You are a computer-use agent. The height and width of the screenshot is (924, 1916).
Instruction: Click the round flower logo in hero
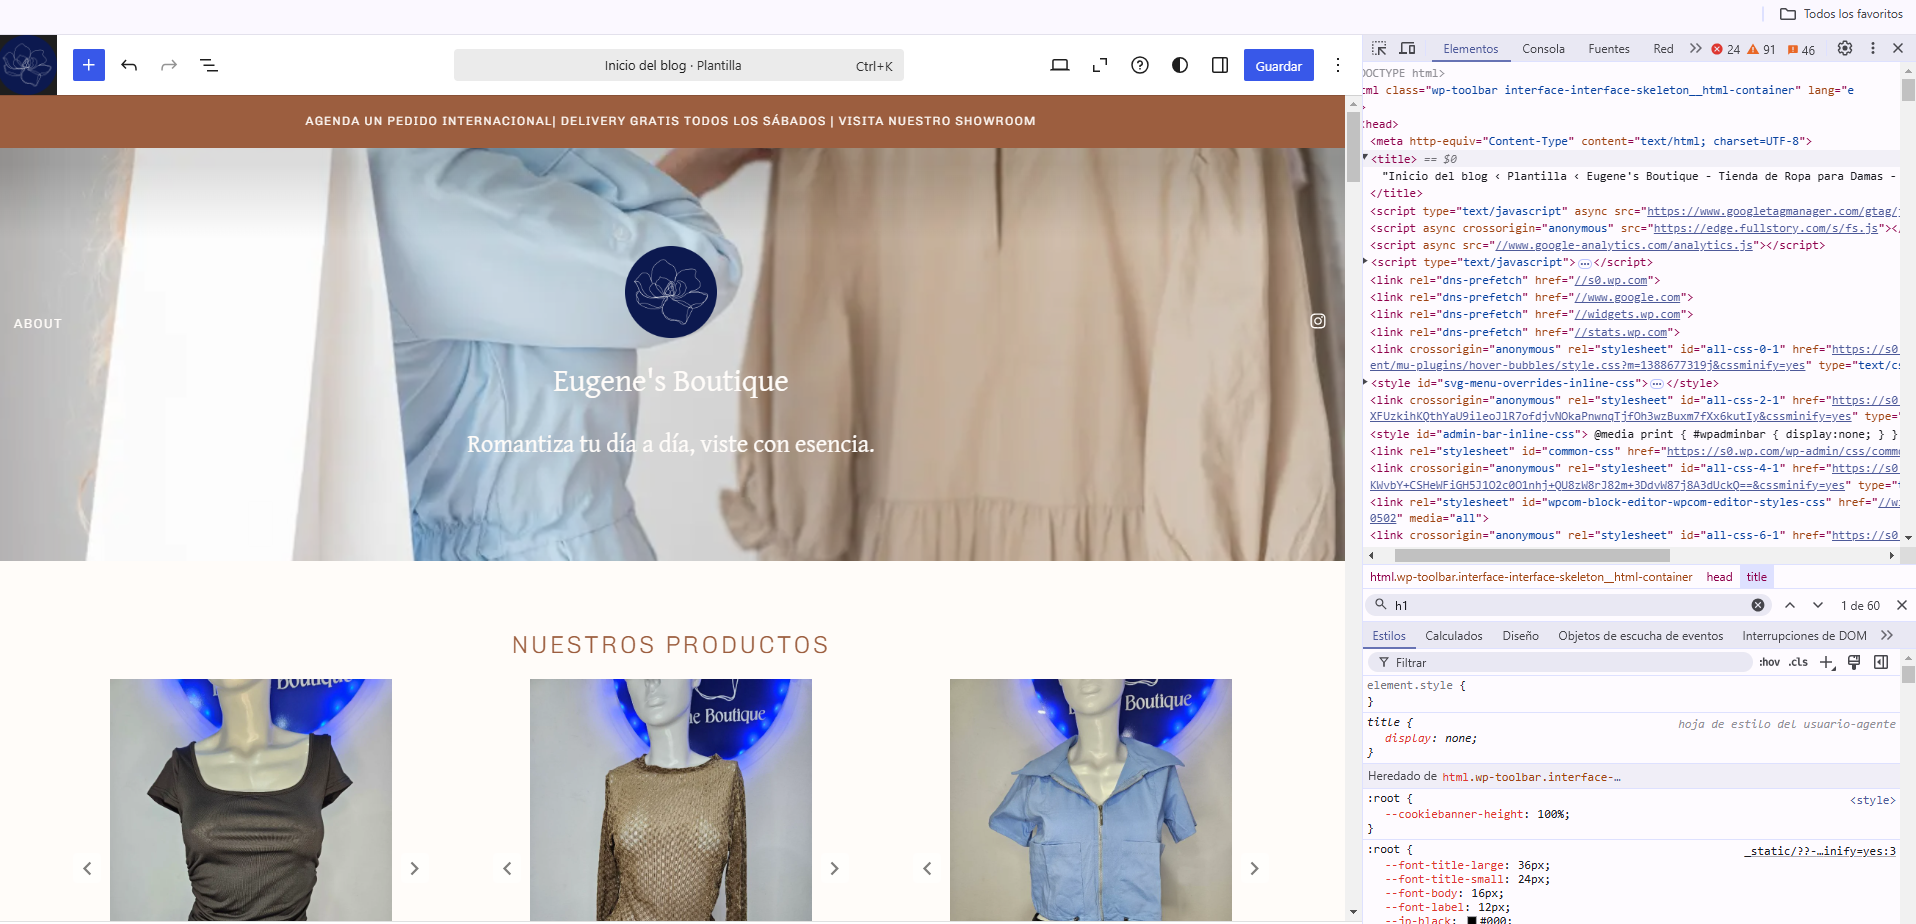[x=671, y=292]
